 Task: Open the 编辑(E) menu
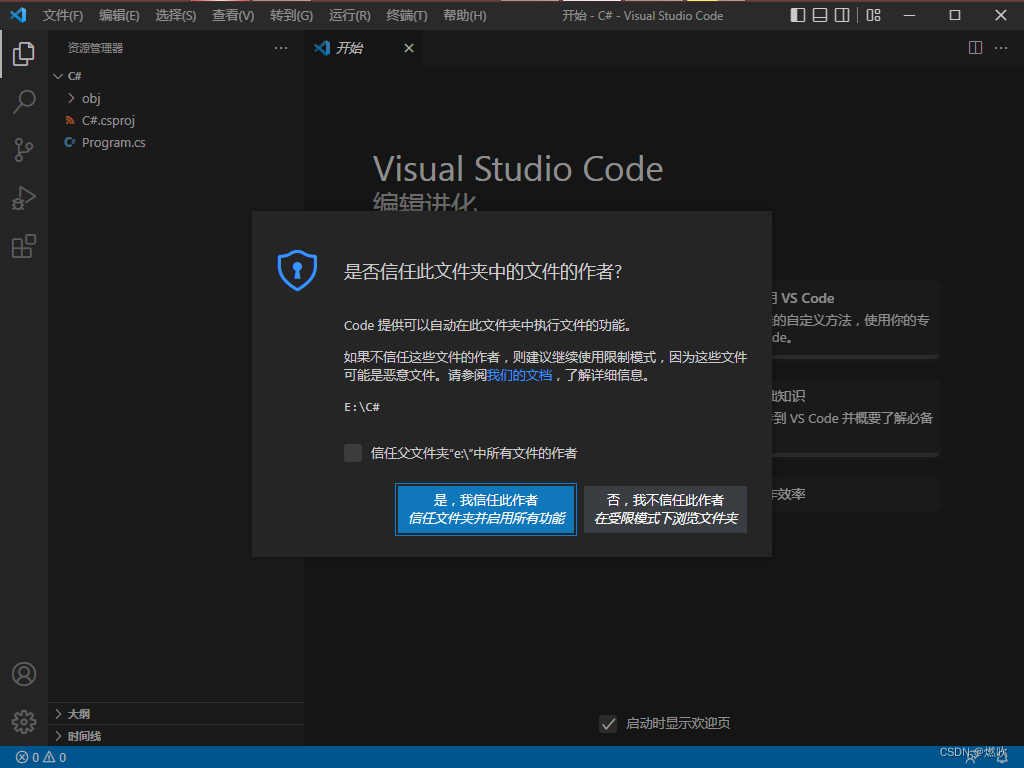(119, 15)
